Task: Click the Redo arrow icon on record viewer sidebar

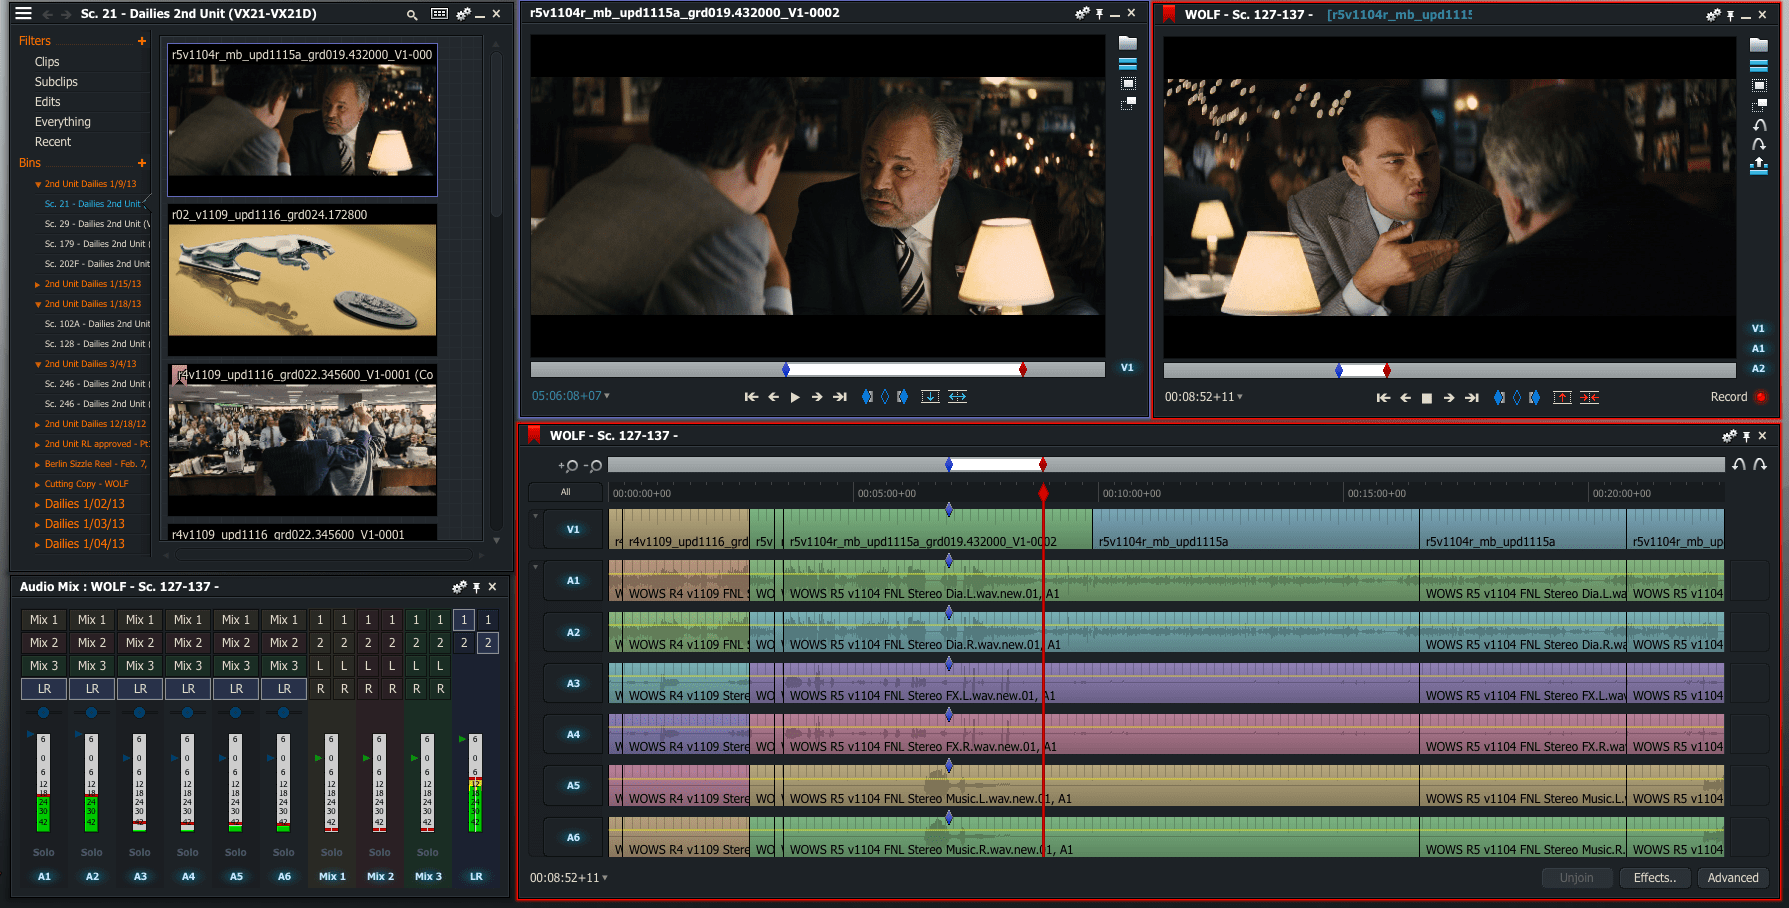Action: (1758, 144)
